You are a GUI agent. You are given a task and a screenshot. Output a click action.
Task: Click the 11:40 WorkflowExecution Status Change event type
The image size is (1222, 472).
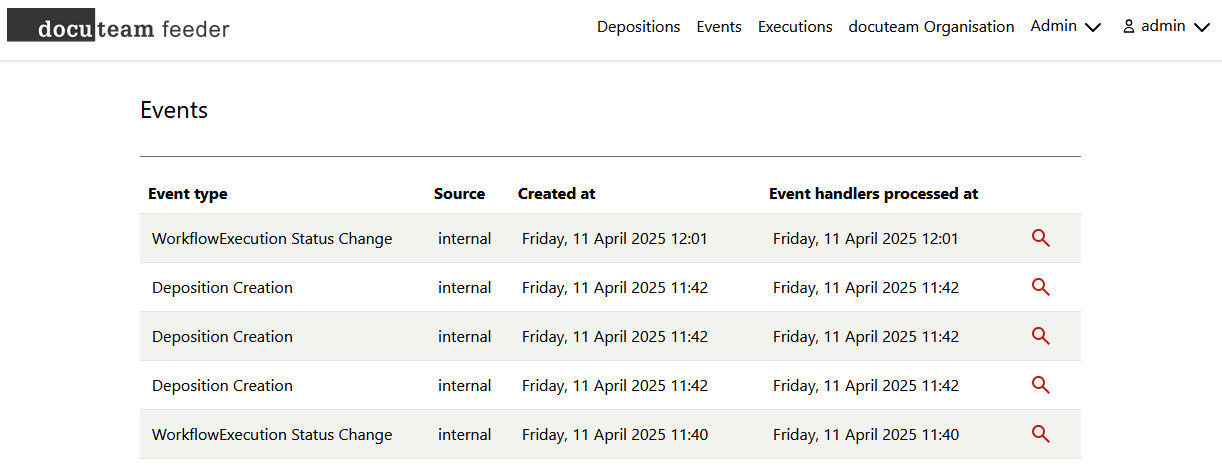[272, 435]
